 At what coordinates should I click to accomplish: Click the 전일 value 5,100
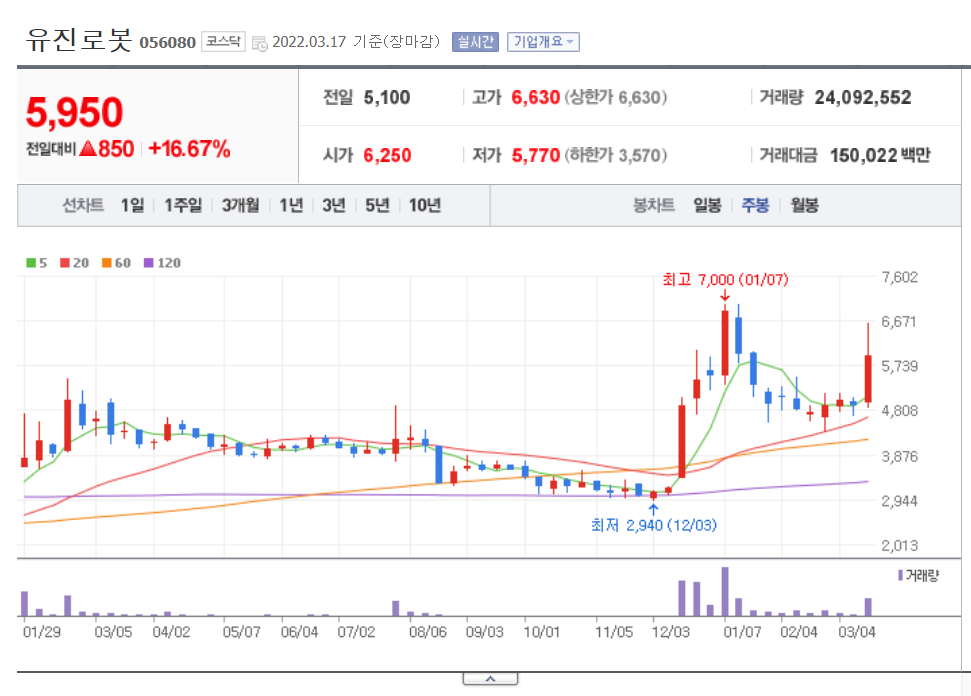pyautogui.click(x=386, y=97)
